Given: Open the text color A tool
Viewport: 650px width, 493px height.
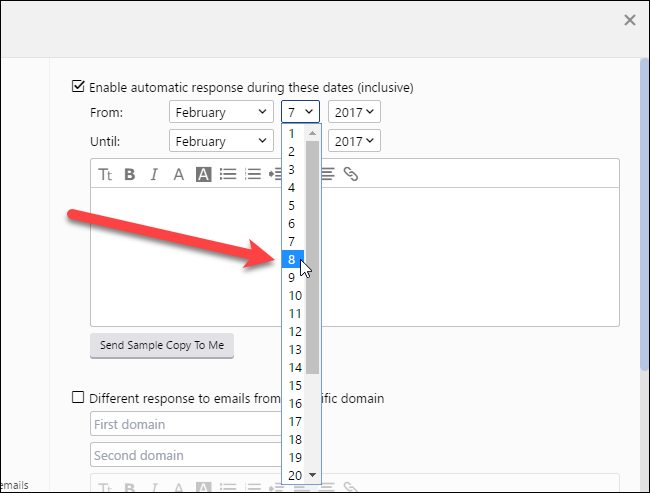Looking at the screenshot, I should [x=179, y=175].
